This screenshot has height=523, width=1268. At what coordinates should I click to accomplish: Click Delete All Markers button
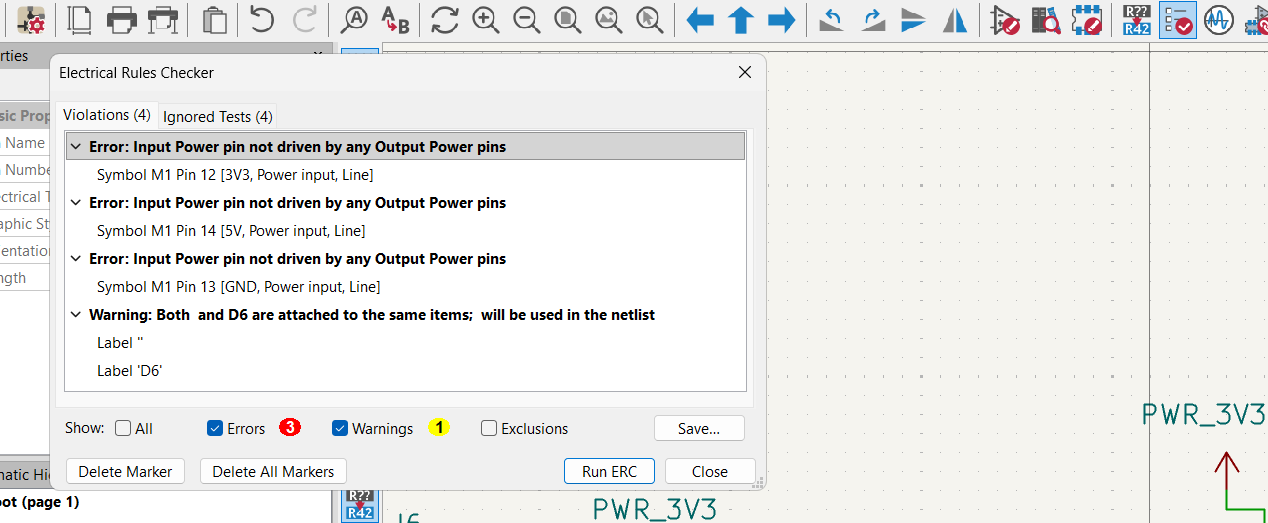(274, 471)
